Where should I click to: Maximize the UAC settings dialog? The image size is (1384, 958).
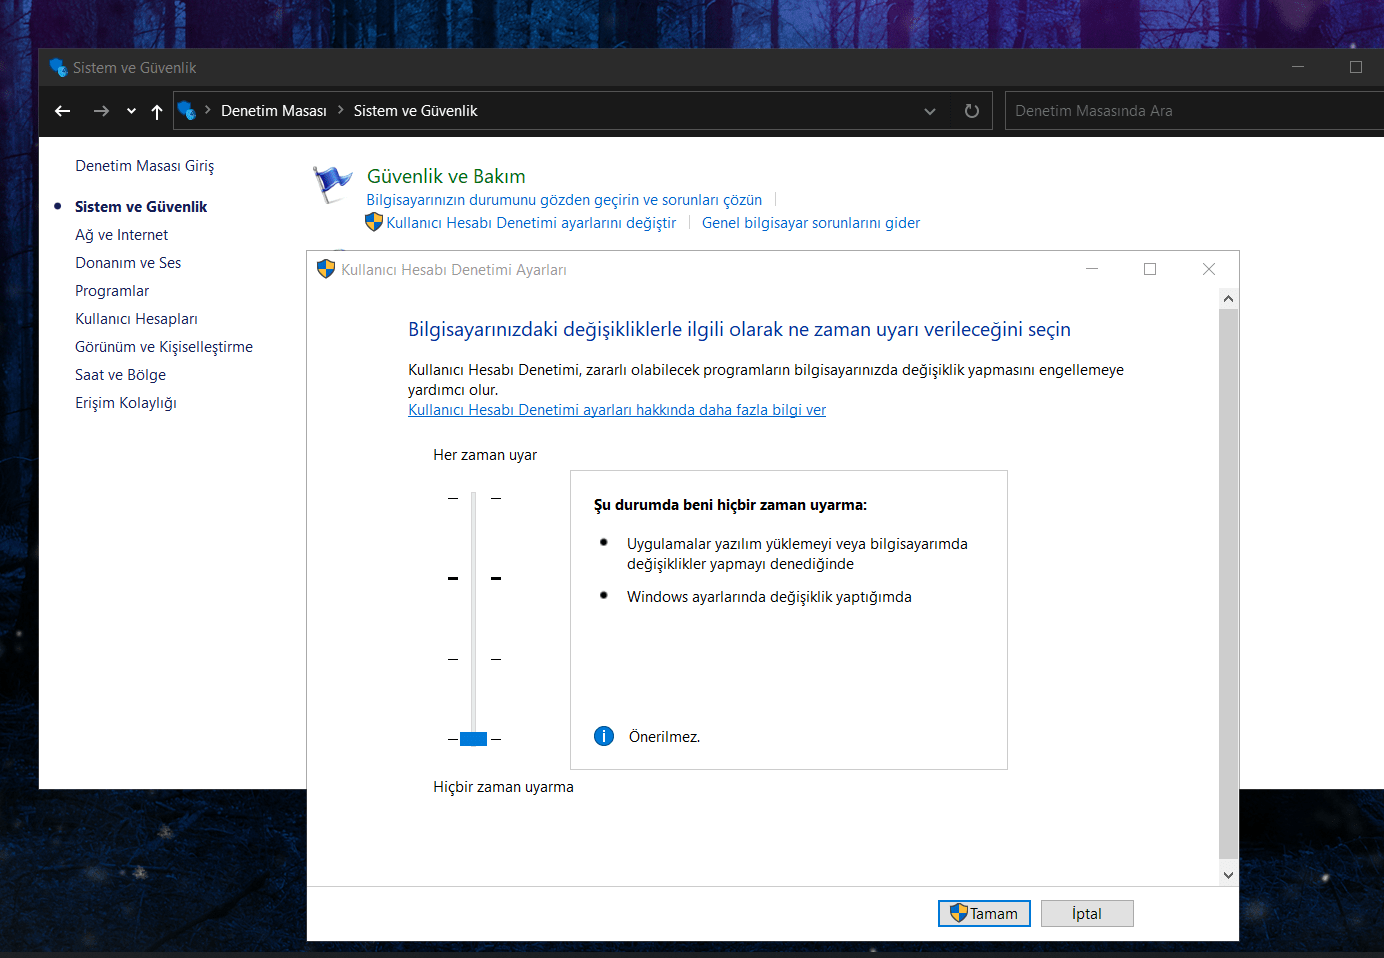[x=1150, y=269]
